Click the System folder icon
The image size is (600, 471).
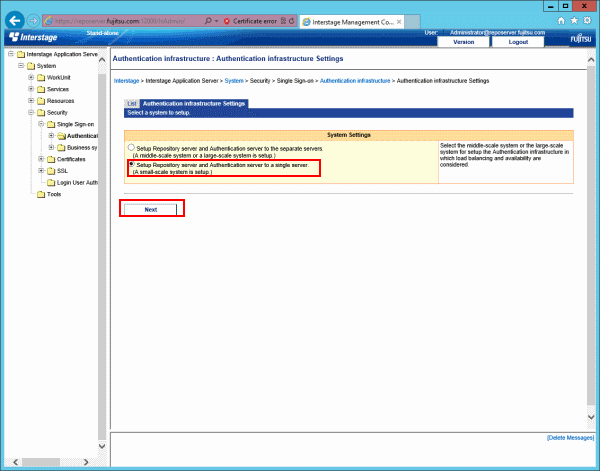tap(31, 66)
